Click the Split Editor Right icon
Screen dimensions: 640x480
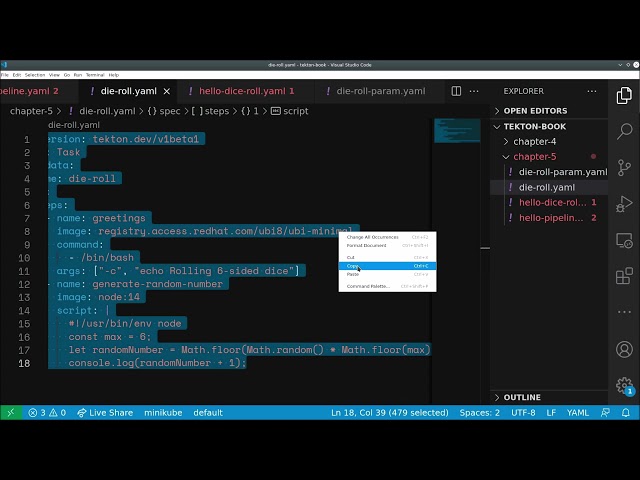pyautogui.click(x=456, y=91)
